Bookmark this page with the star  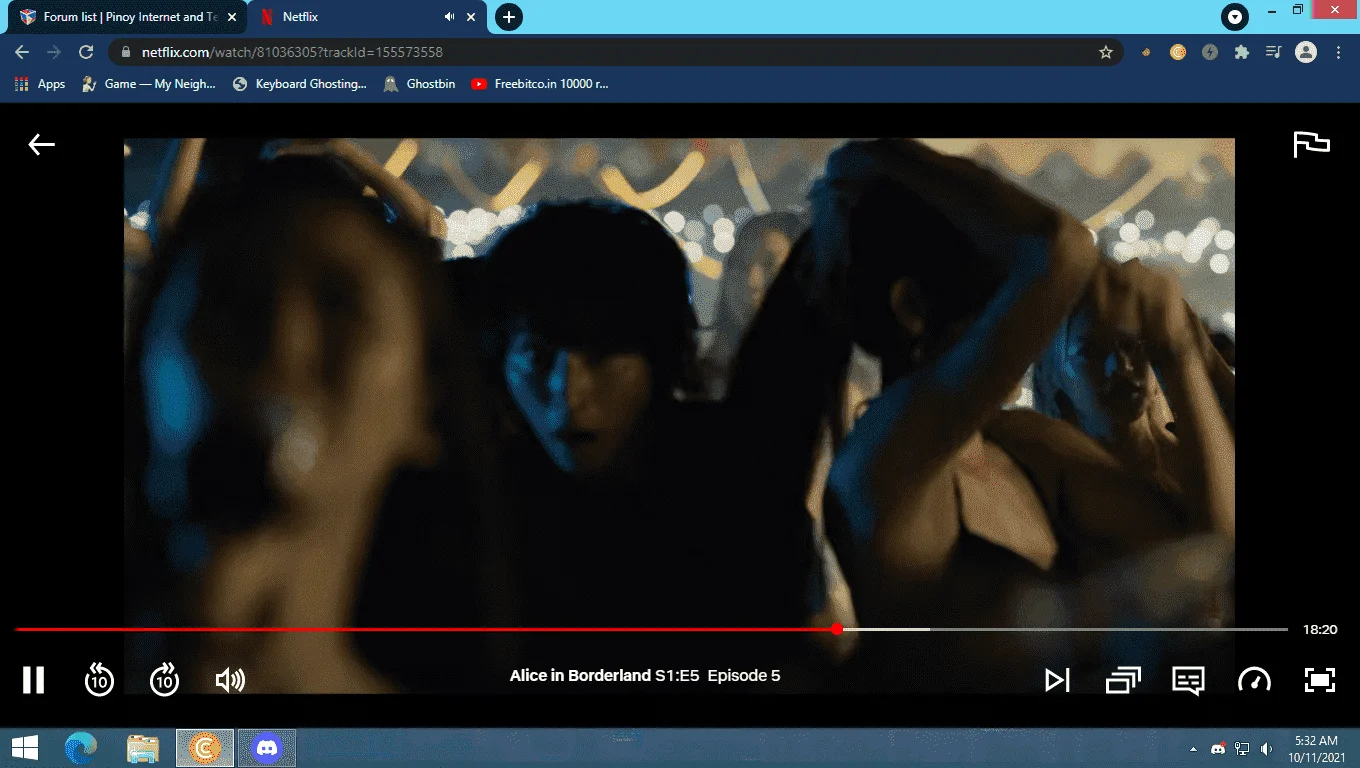[1106, 52]
